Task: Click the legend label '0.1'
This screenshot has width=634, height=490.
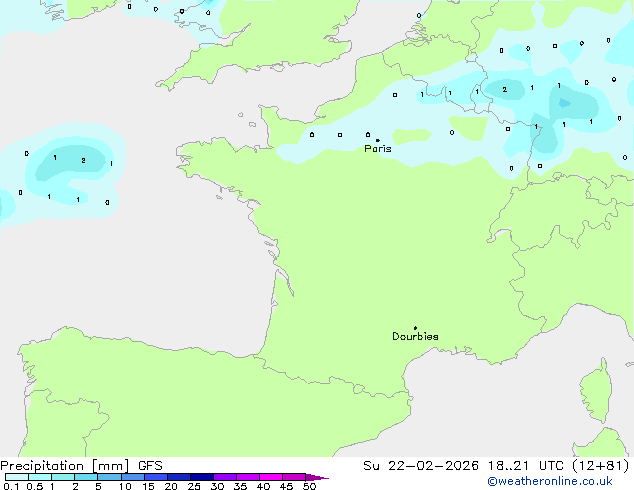Action: (x=11, y=486)
